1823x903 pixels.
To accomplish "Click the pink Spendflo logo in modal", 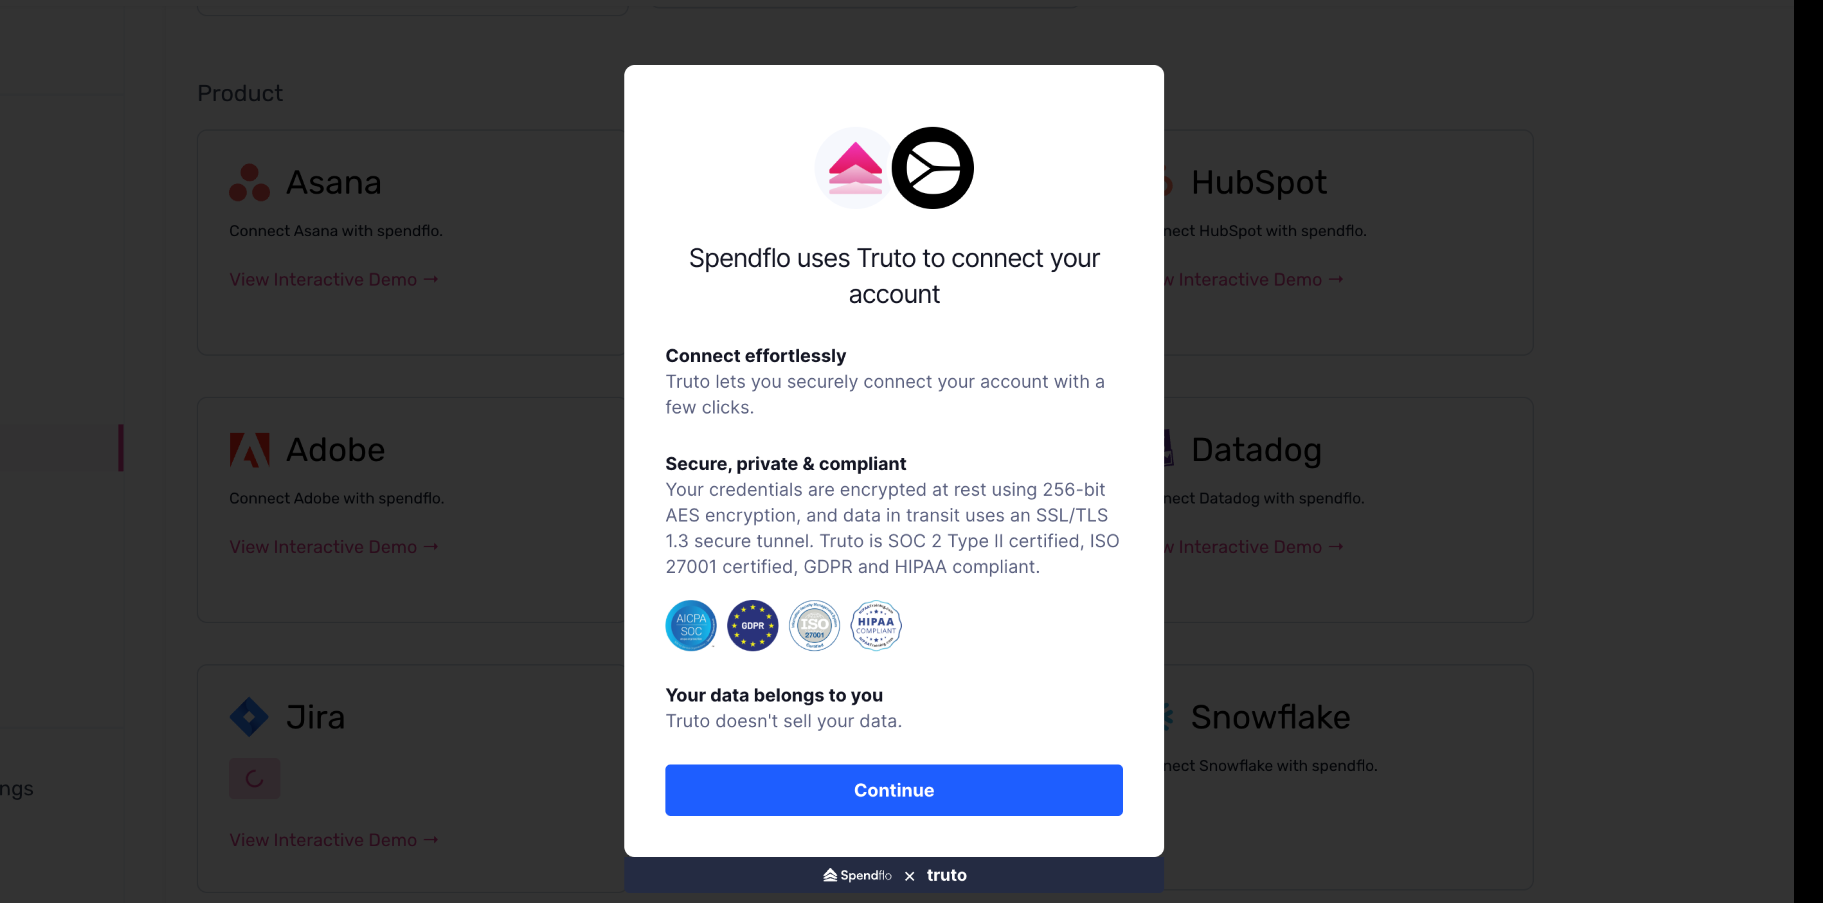I will click(855, 168).
